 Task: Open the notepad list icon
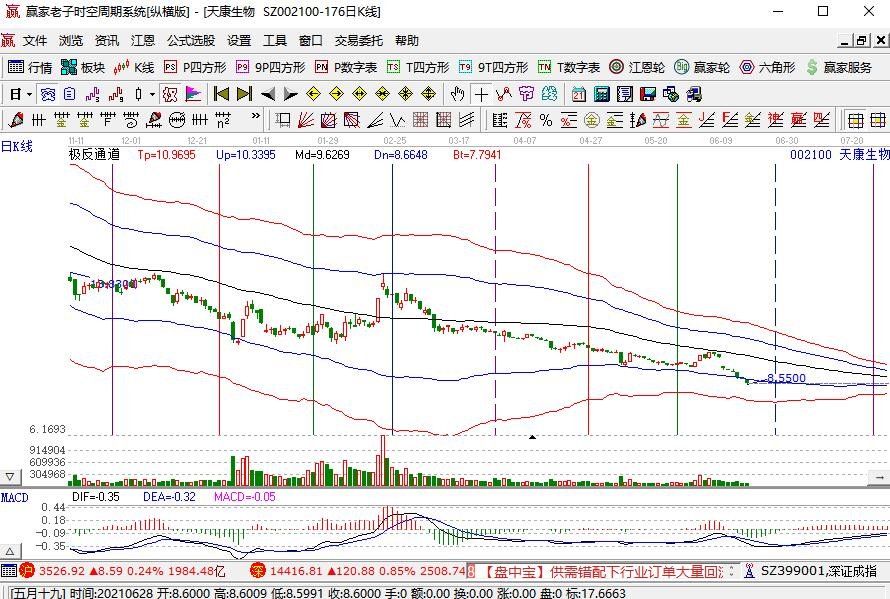tap(624, 94)
